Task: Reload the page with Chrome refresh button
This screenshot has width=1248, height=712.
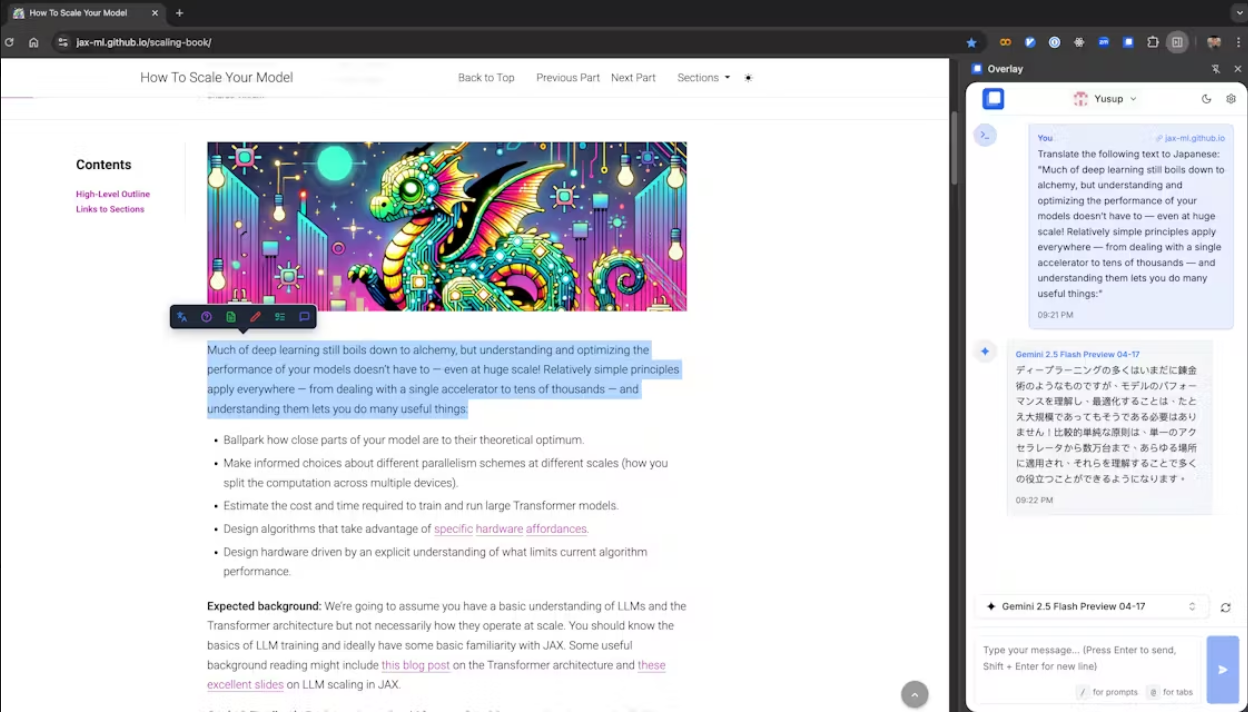Action: pos(9,43)
